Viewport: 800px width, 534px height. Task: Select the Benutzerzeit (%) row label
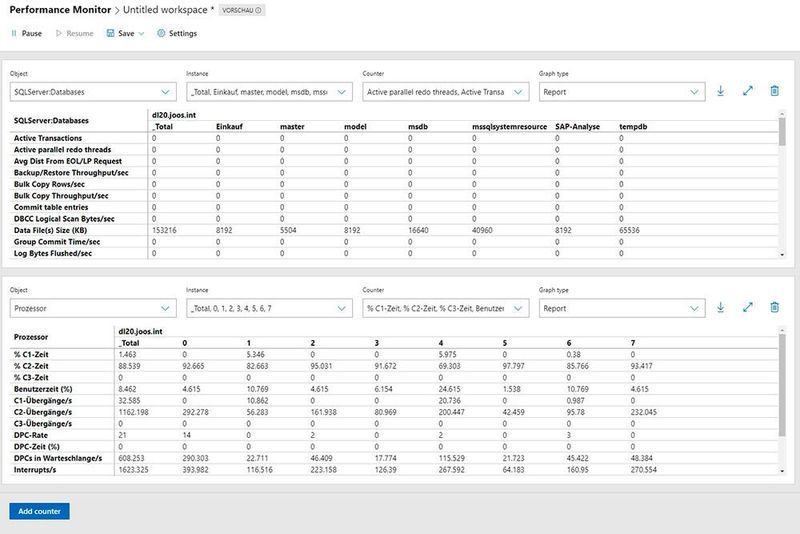click(43, 389)
